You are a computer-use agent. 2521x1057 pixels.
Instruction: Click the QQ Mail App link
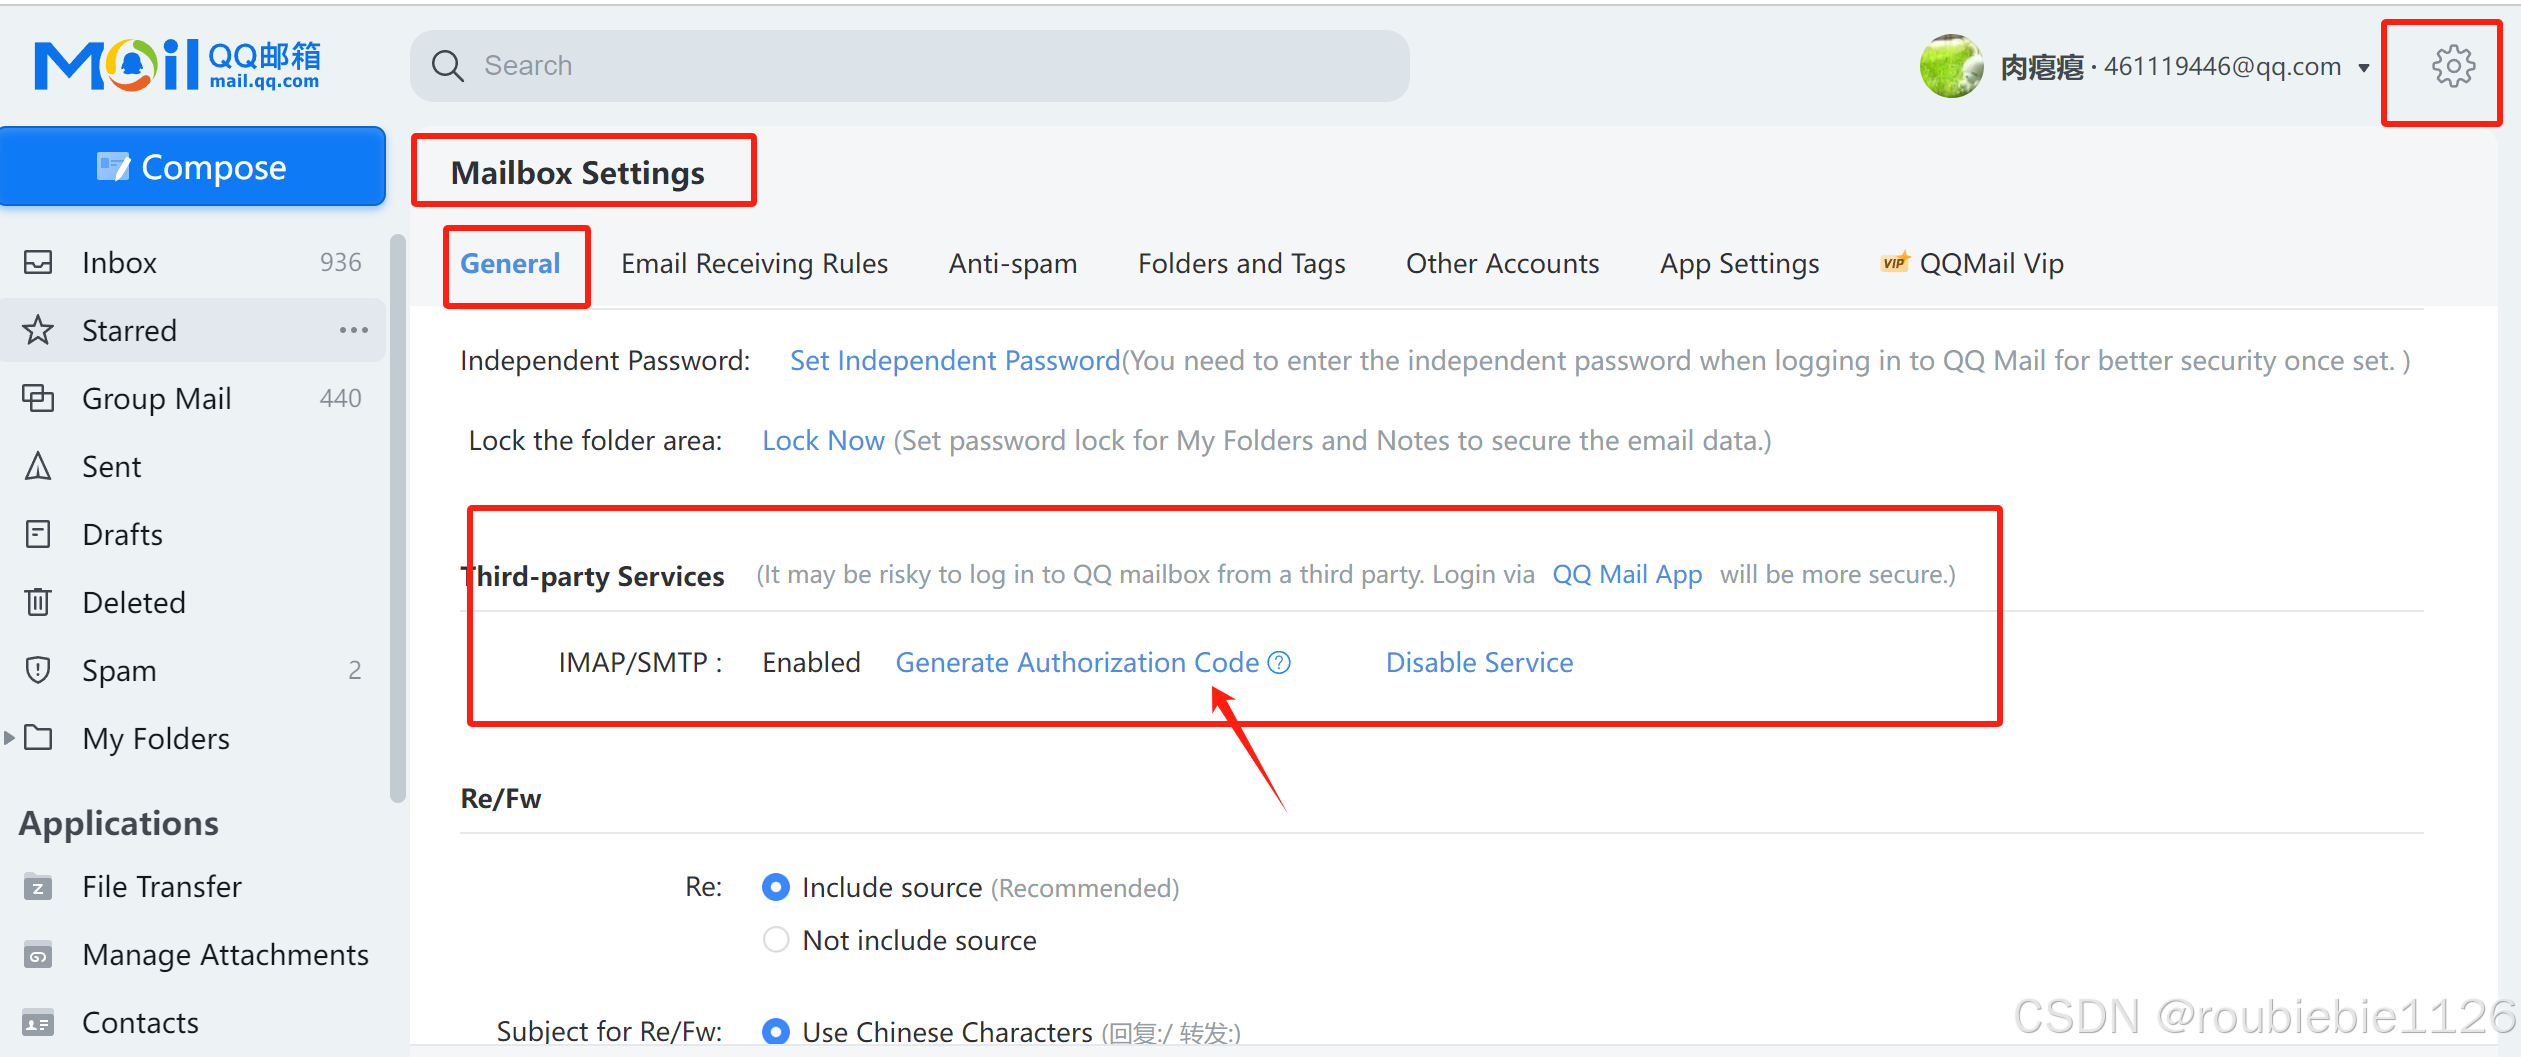click(1627, 574)
